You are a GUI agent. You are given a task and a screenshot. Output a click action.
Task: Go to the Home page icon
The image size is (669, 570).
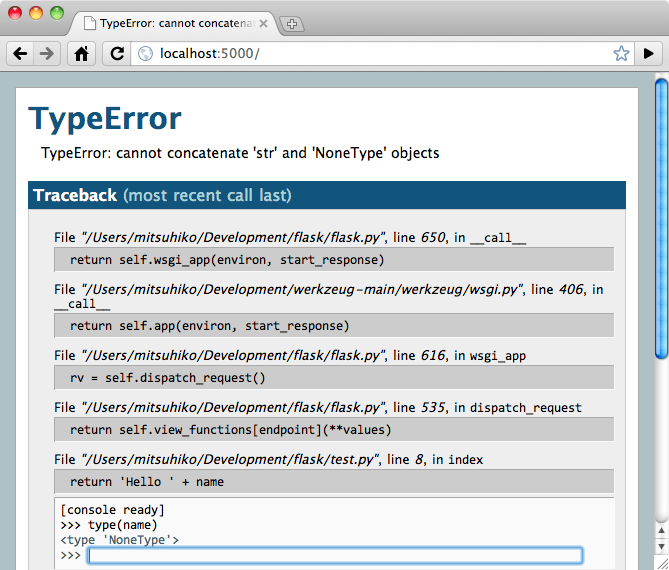[81, 54]
